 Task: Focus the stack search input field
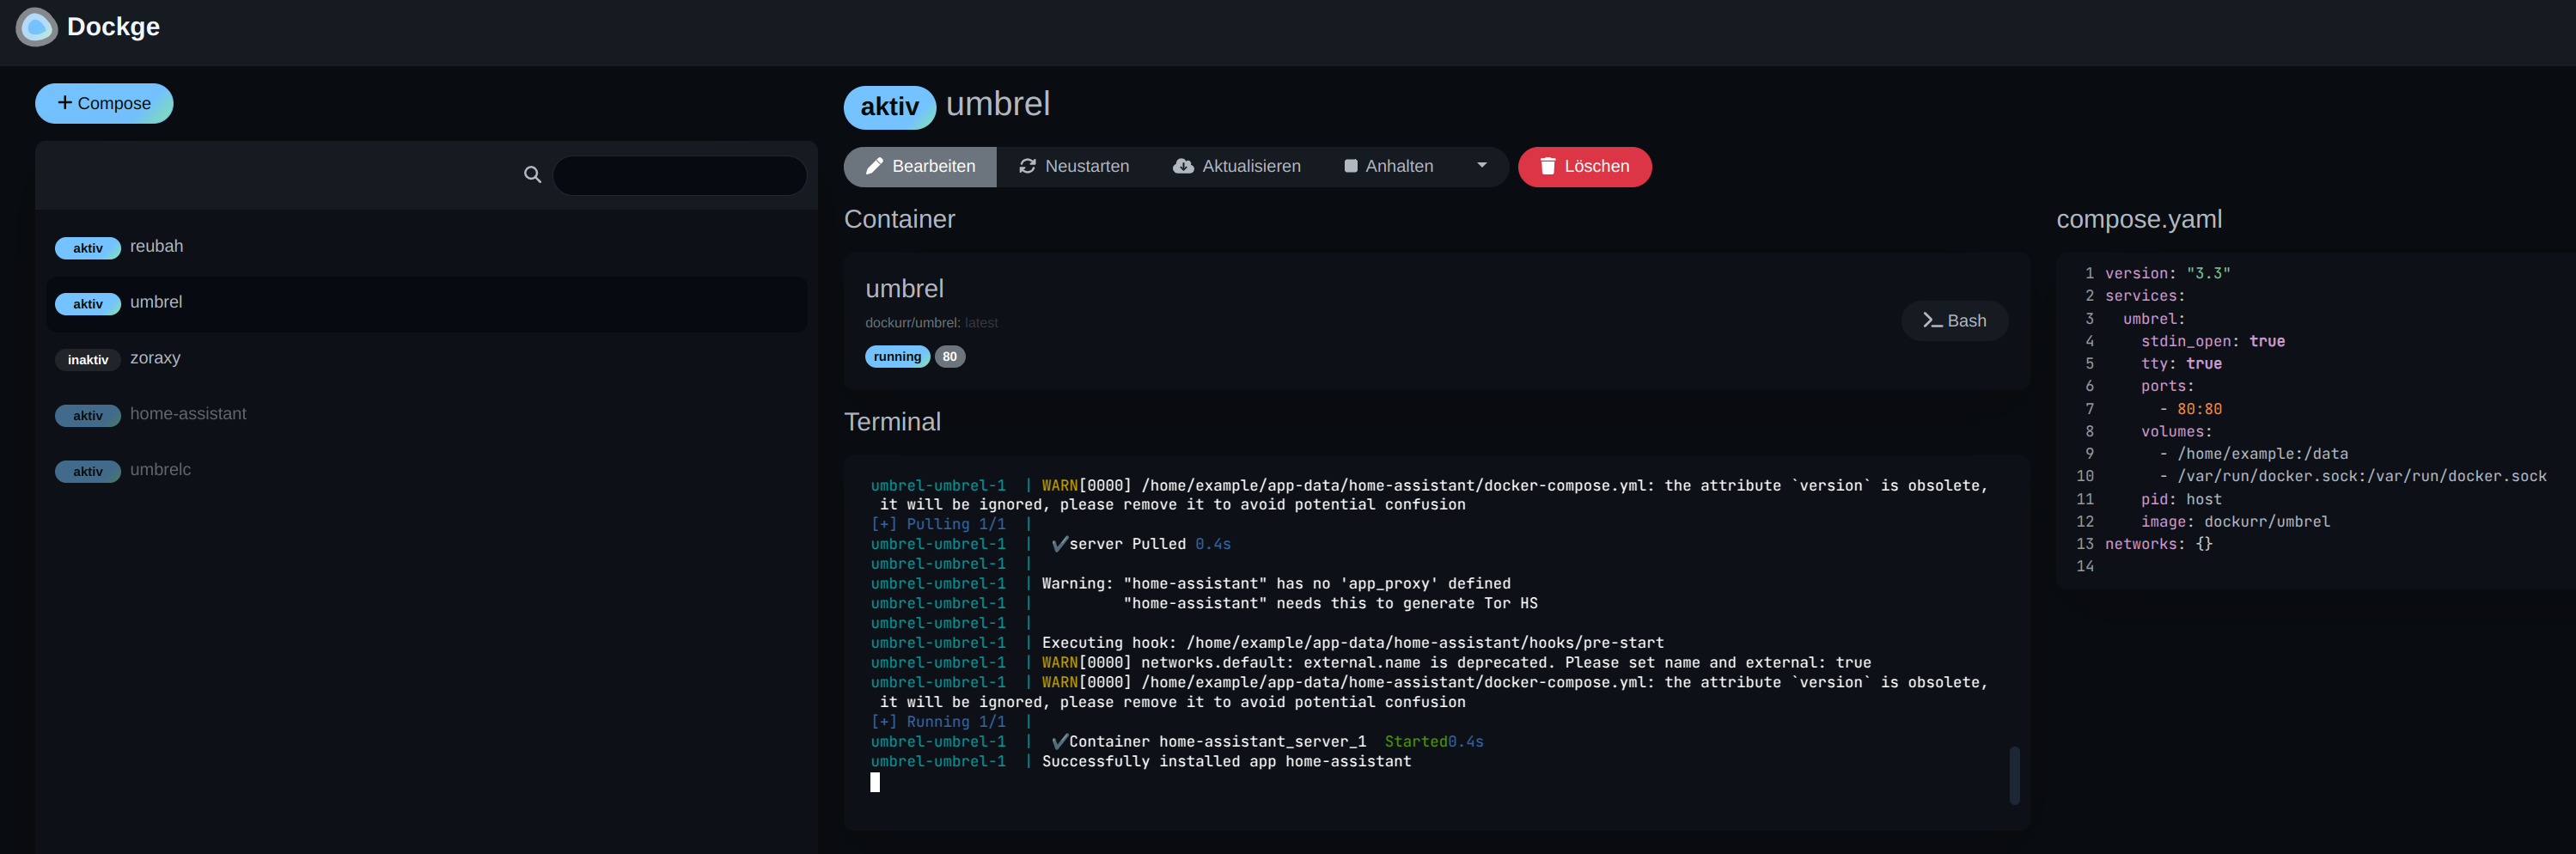coord(679,175)
